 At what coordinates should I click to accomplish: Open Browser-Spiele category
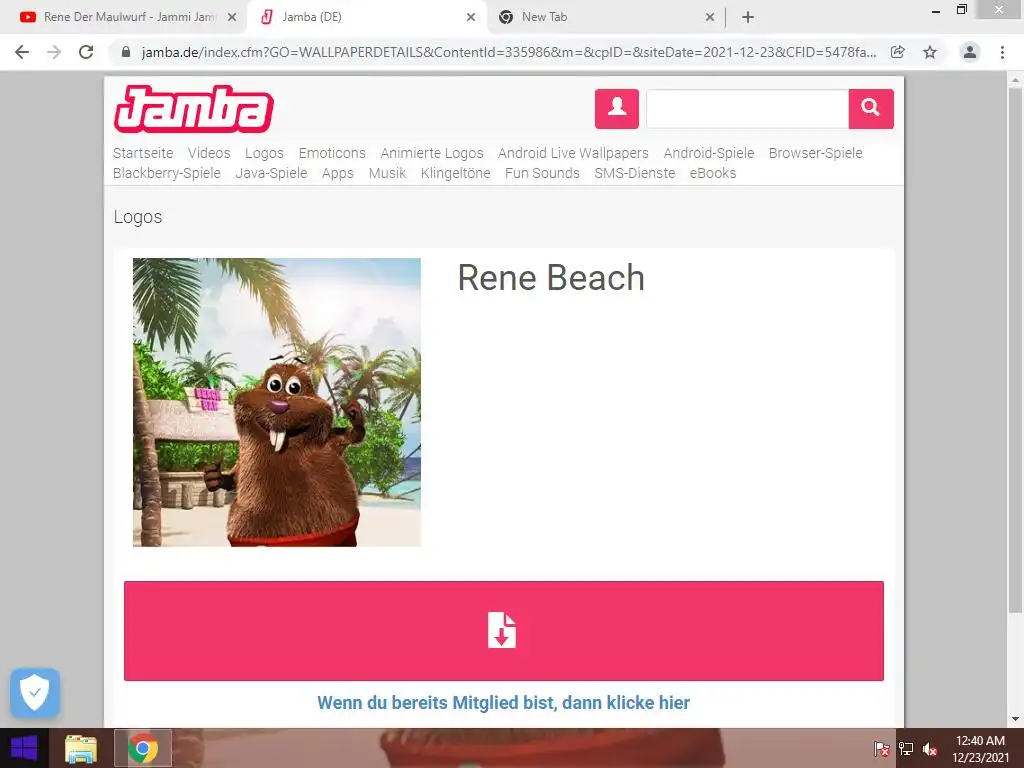[x=816, y=153]
